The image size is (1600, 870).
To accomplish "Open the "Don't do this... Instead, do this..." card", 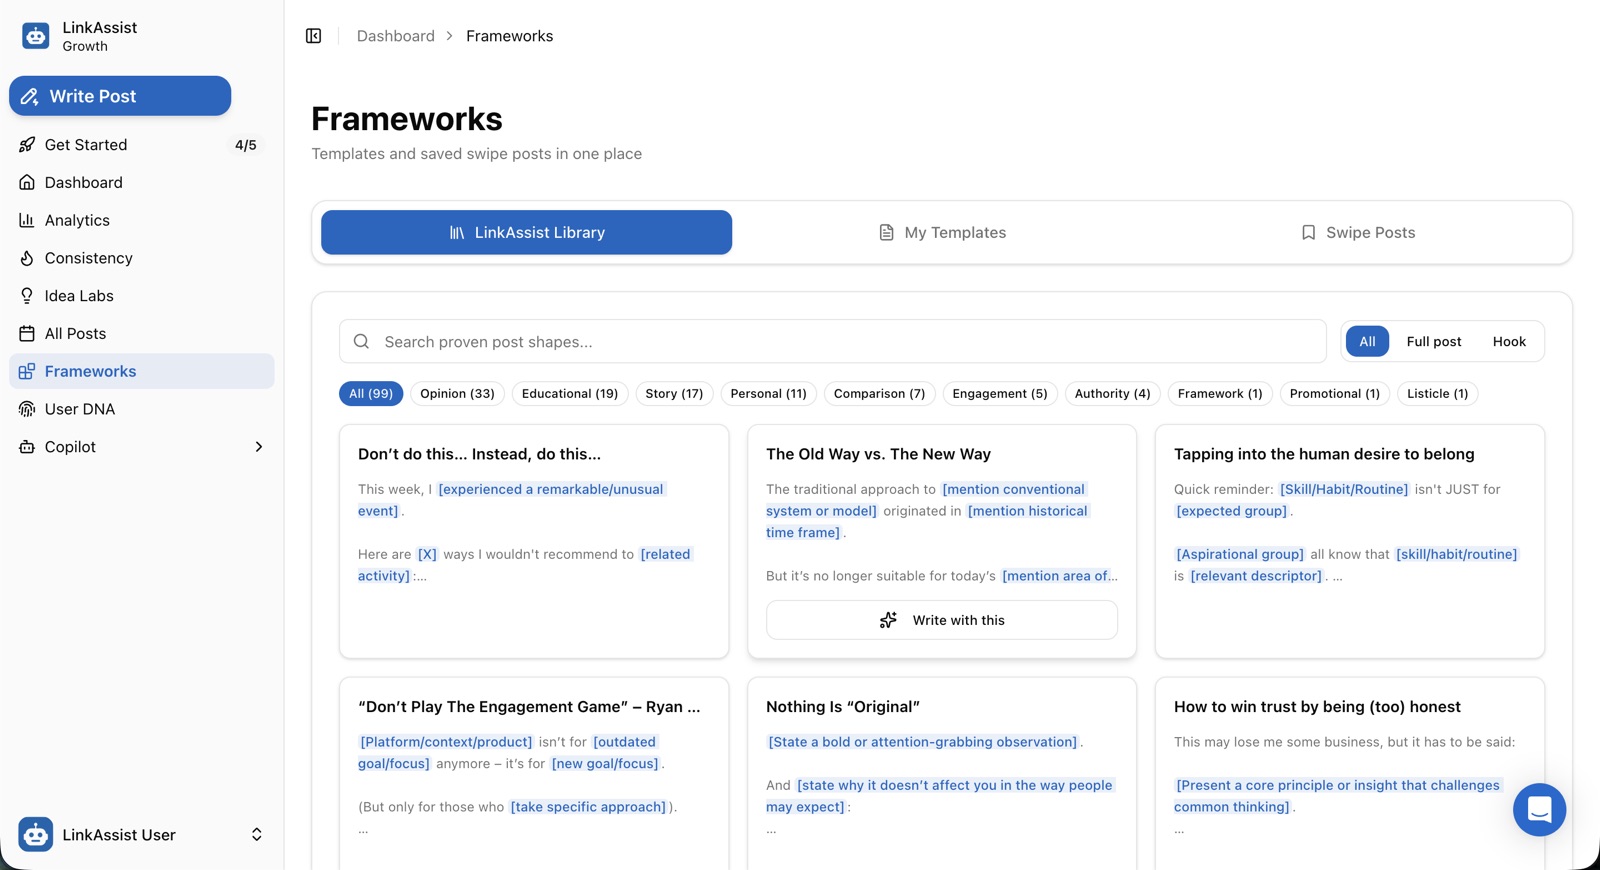I will 534,541.
